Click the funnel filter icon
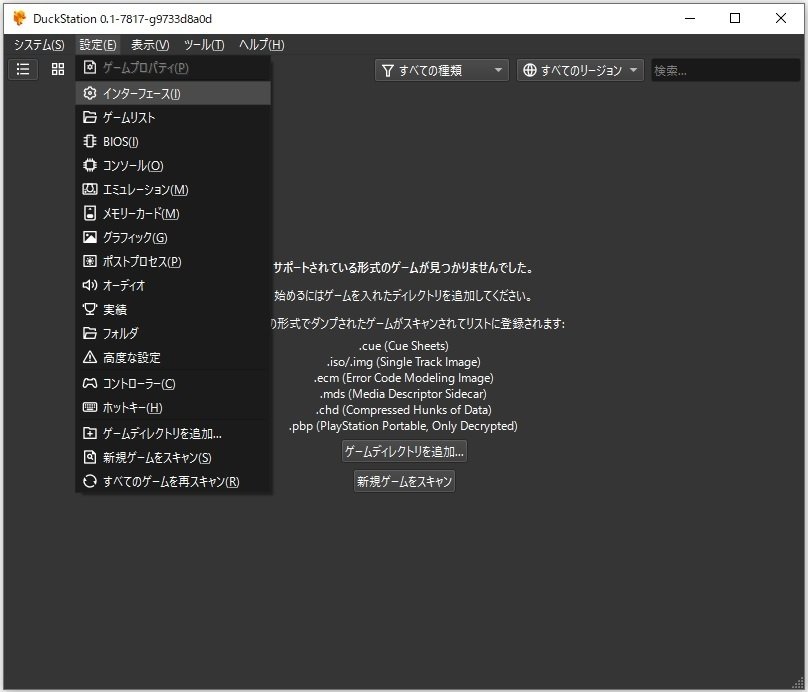 click(388, 71)
